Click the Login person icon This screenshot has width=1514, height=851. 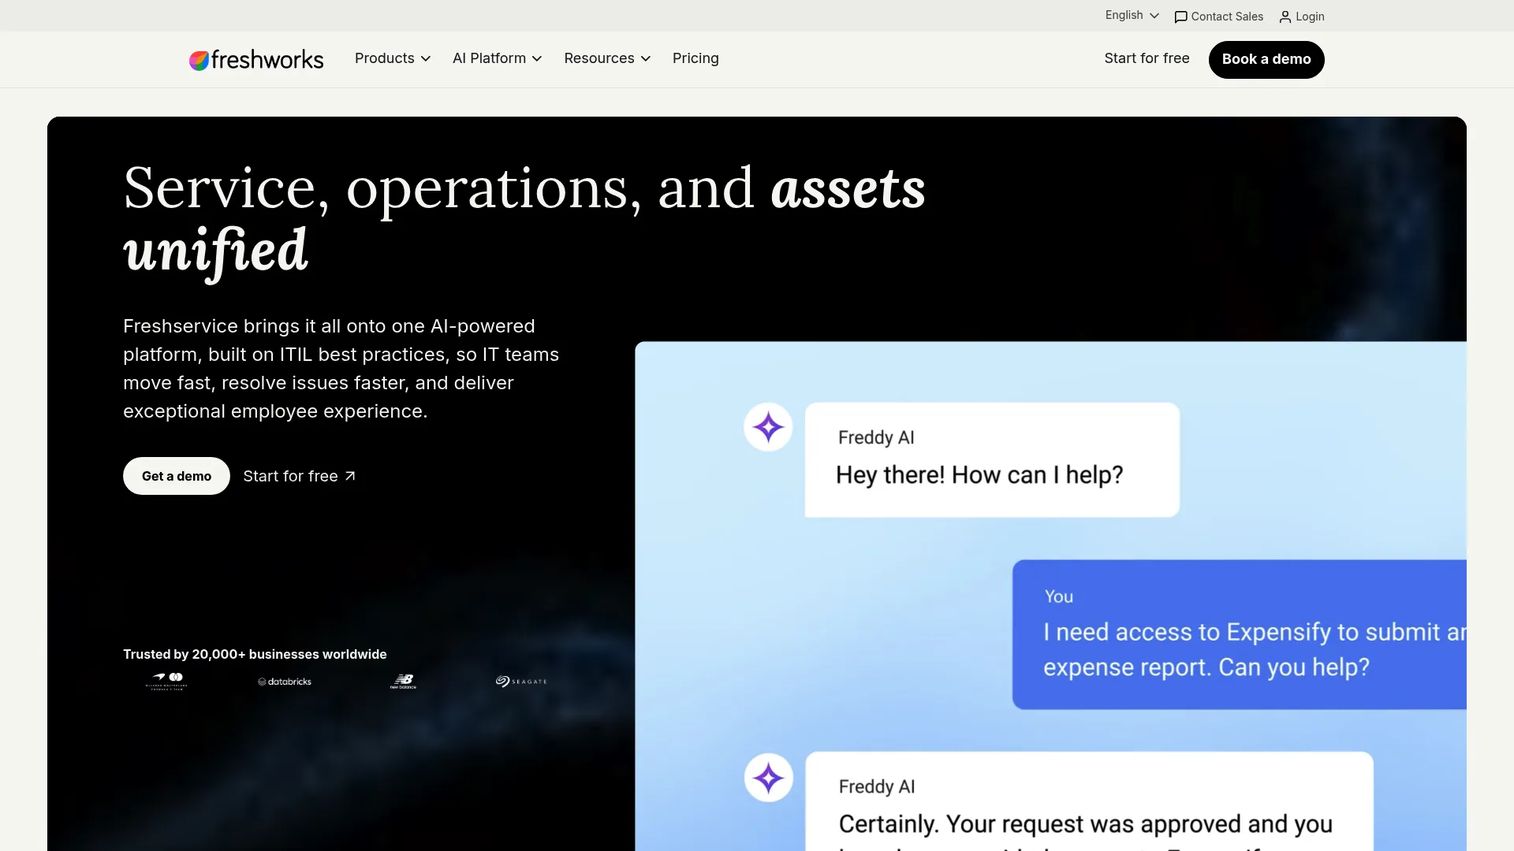point(1285,17)
